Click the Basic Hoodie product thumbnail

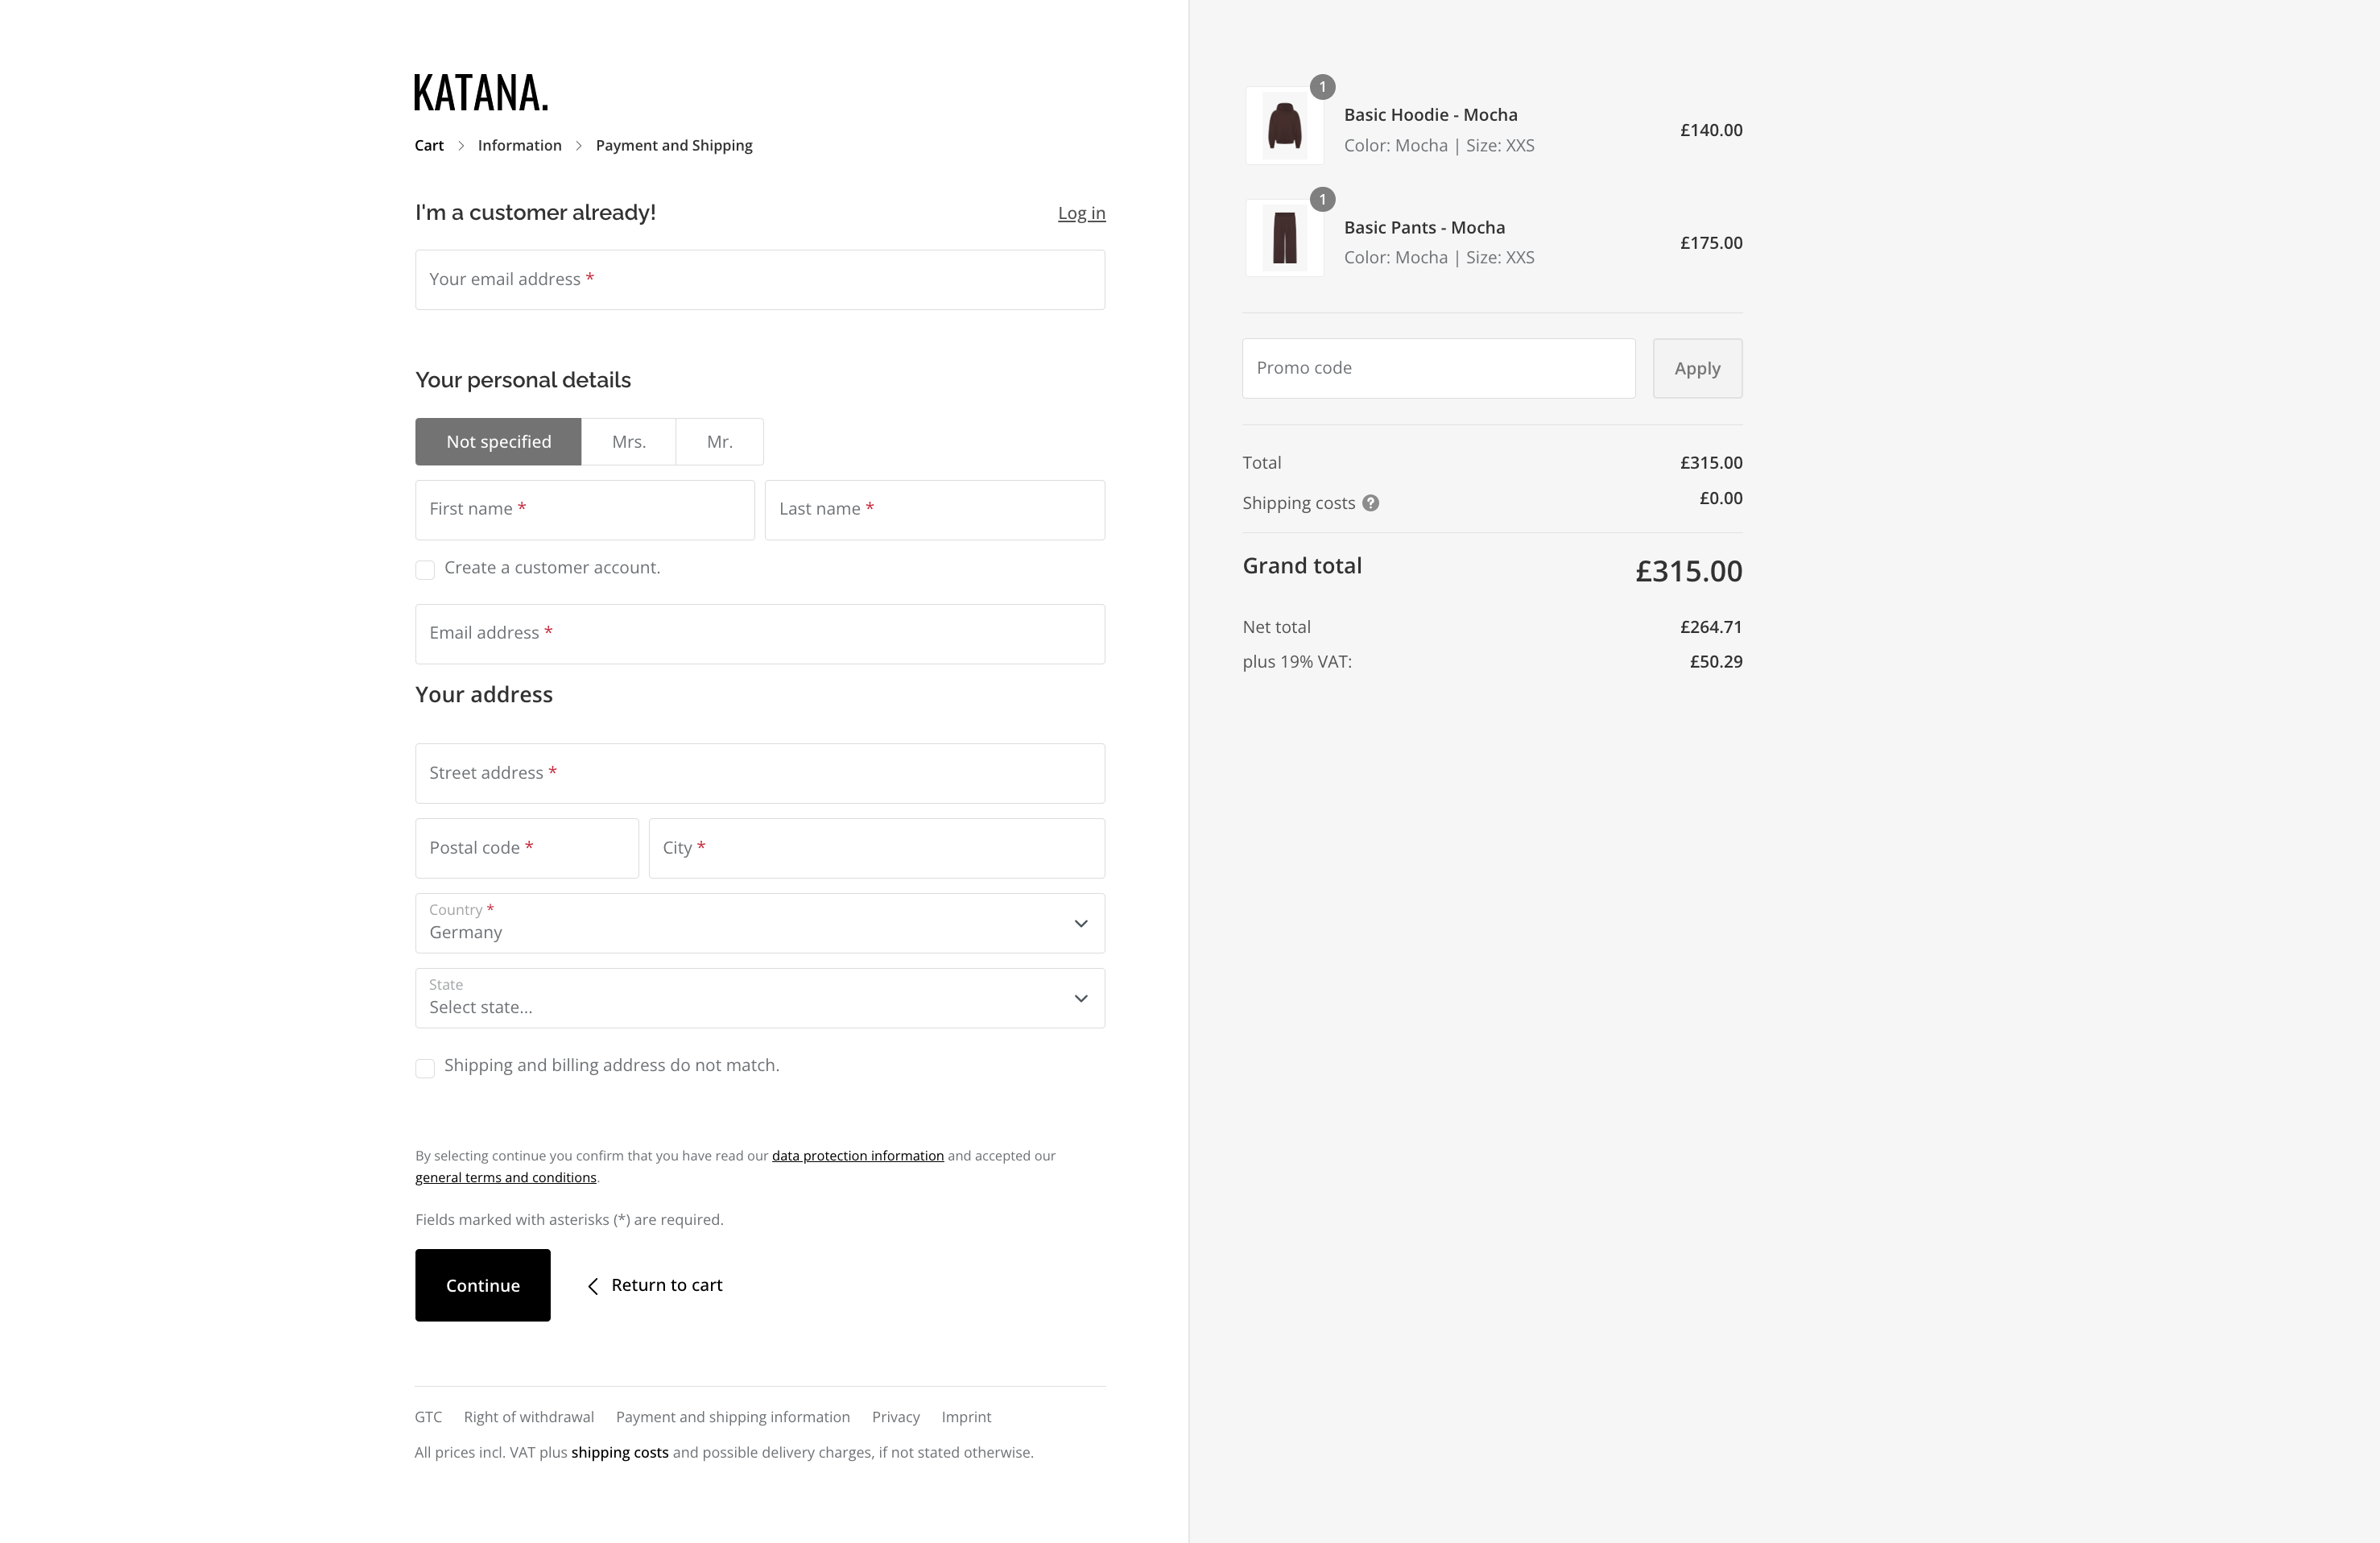click(x=1284, y=126)
